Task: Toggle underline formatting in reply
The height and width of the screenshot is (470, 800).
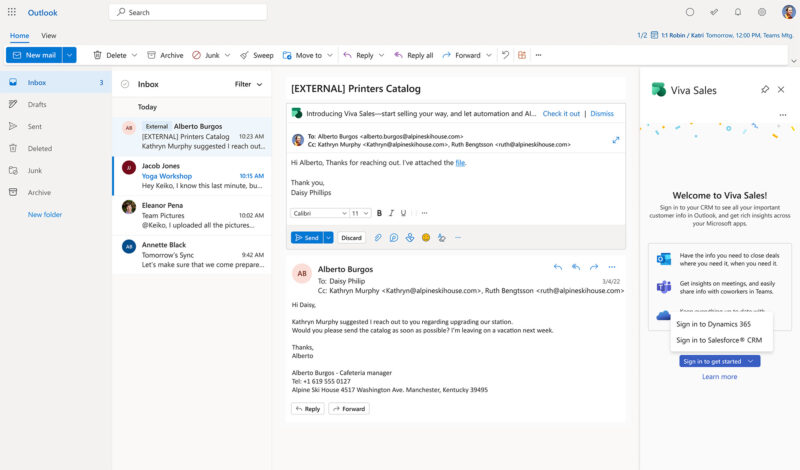Action: (x=404, y=213)
